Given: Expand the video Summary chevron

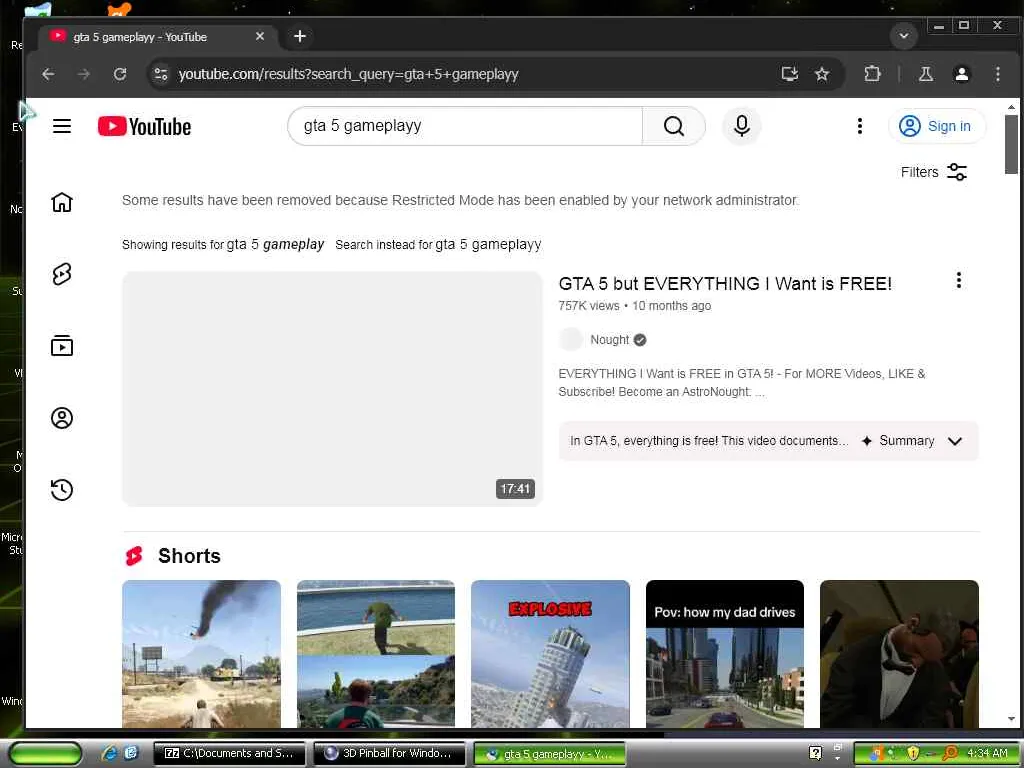Looking at the screenshot, I should 954,441.
